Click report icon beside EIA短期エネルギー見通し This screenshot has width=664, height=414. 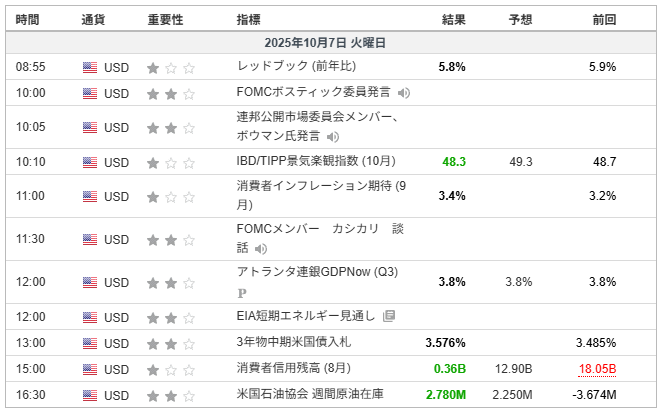tap(389, 316)
